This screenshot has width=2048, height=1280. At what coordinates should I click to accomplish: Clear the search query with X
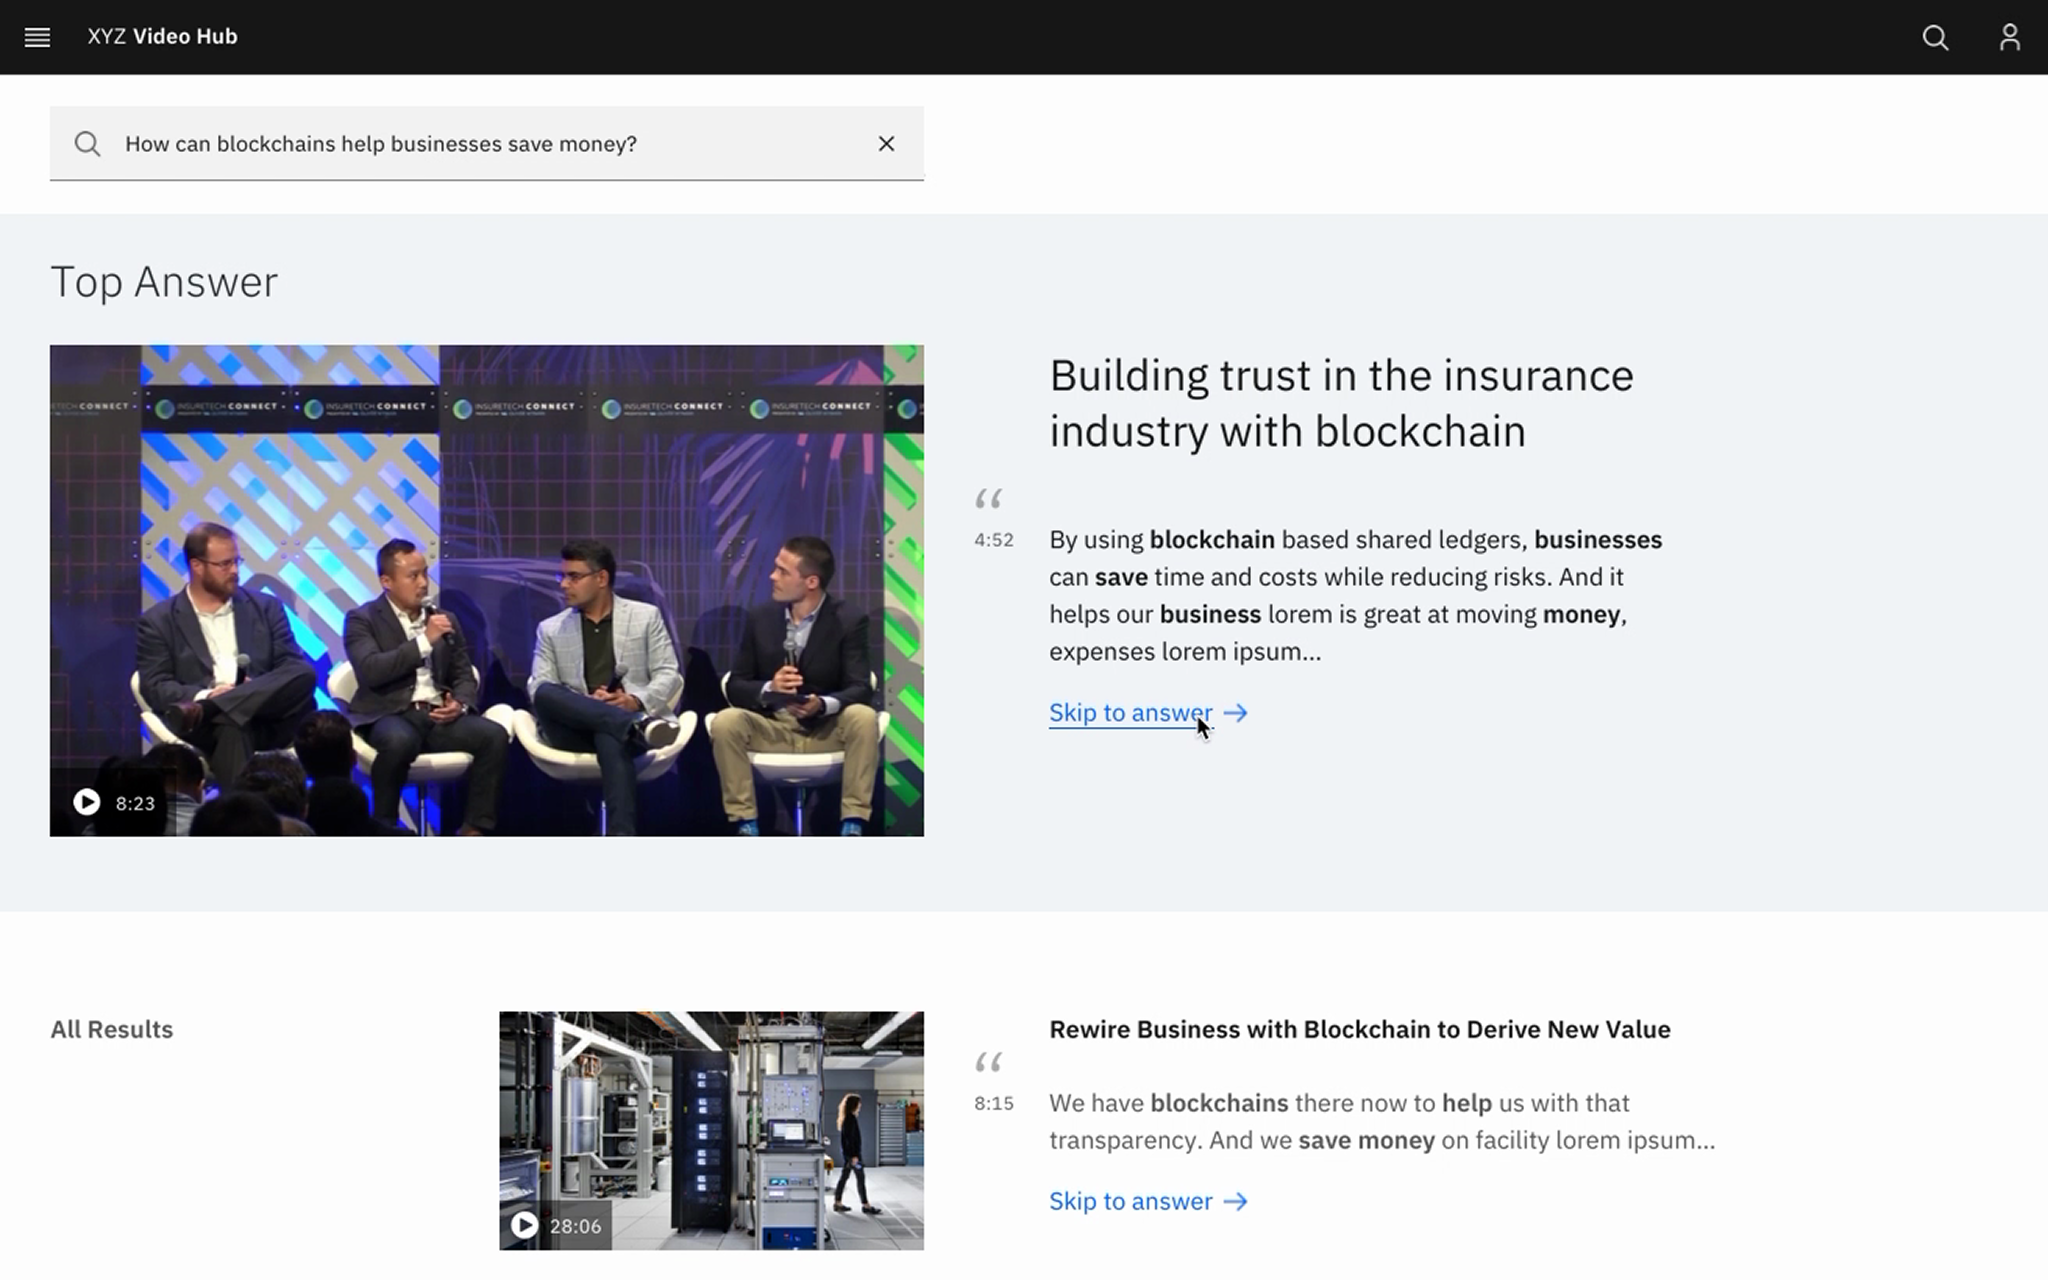[x=886, y=144]
